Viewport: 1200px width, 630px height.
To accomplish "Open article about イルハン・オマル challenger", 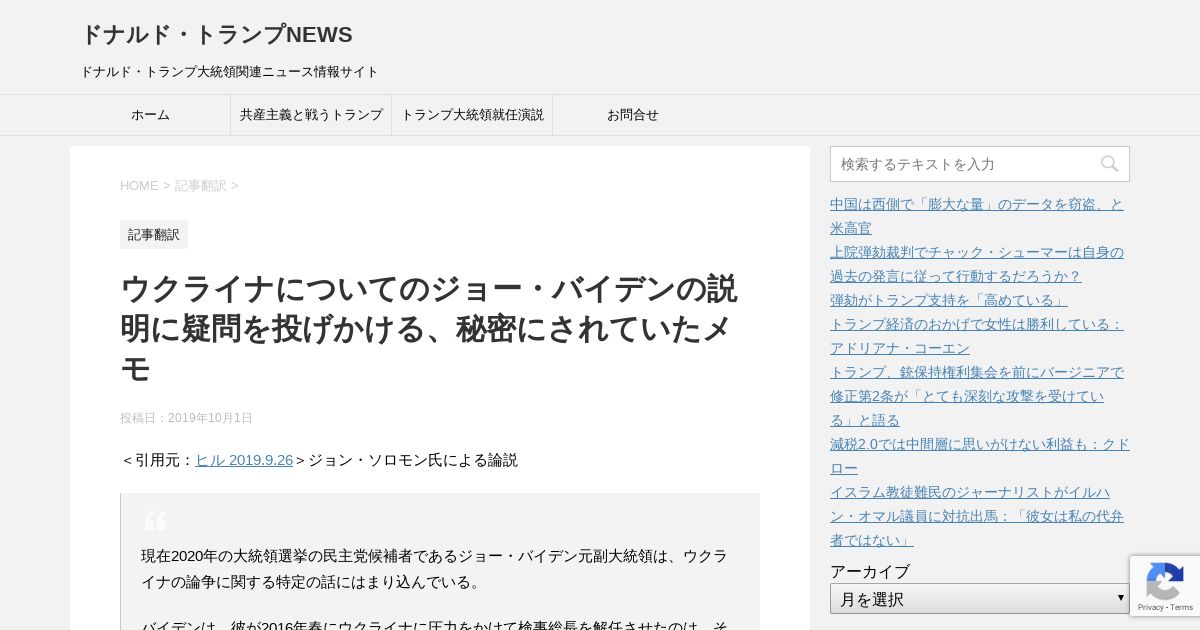I will [977, 516].
